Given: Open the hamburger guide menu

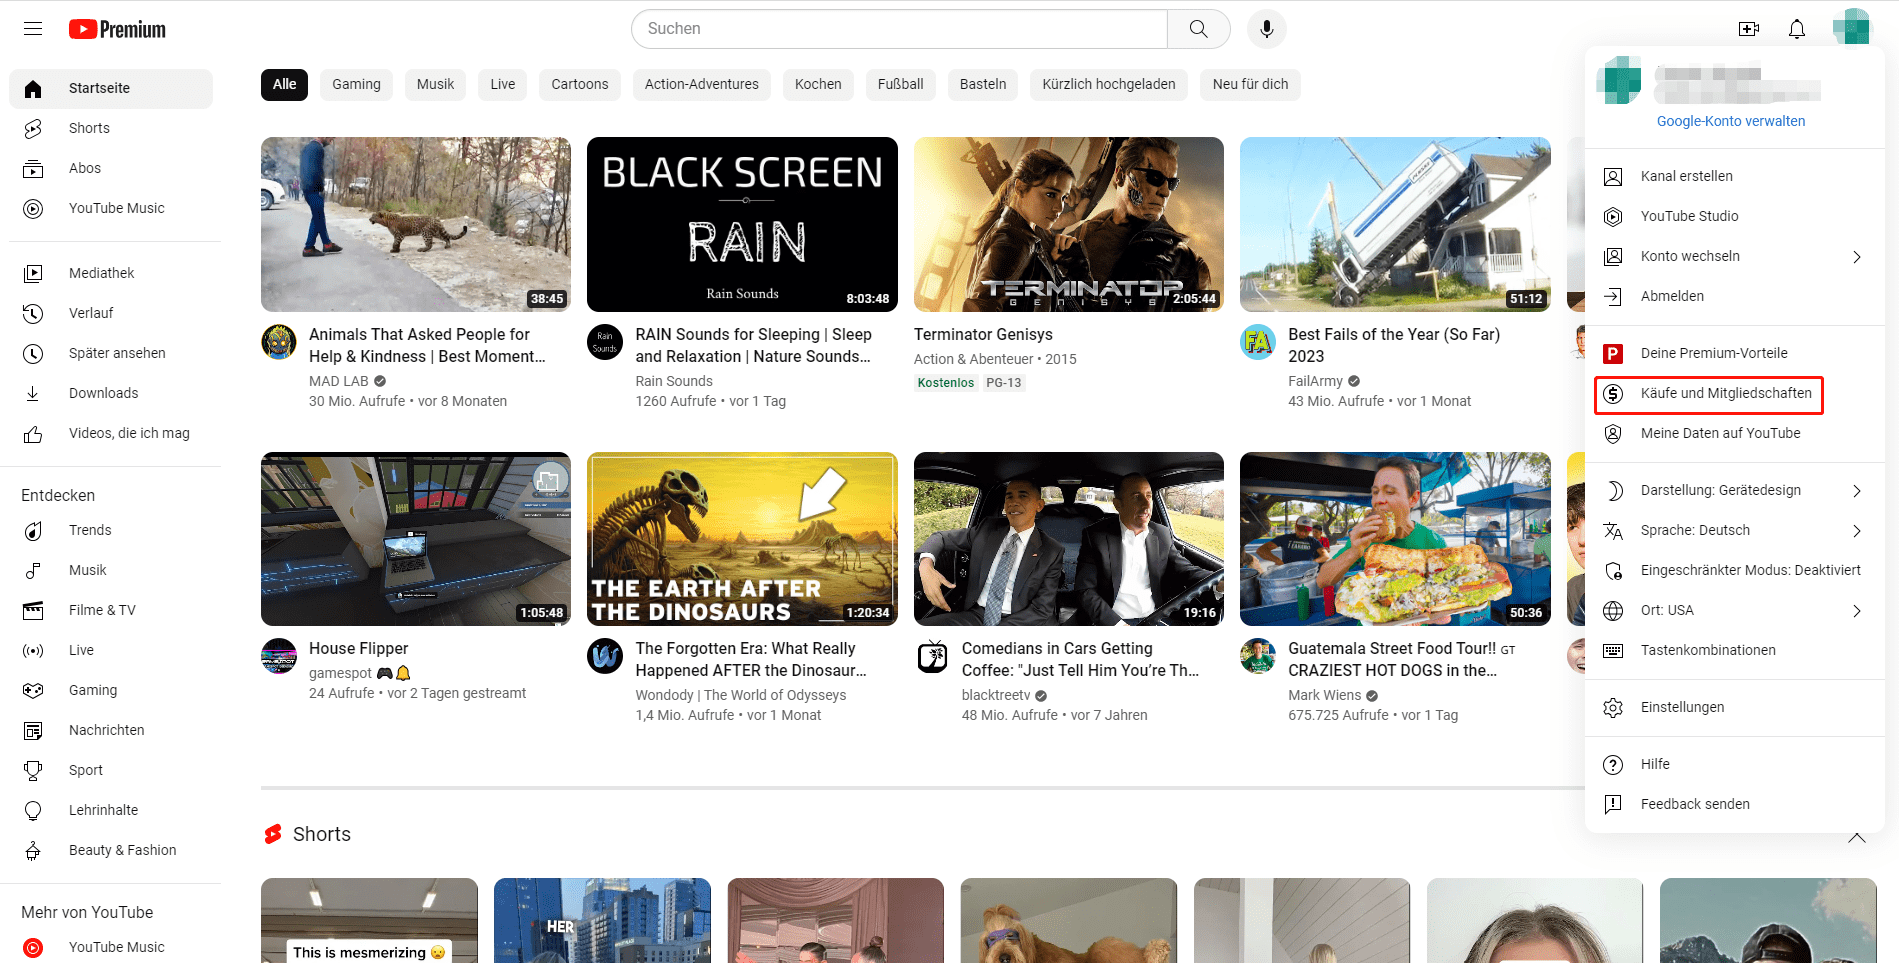Looking at the screenshot, I should coord(33,29).
